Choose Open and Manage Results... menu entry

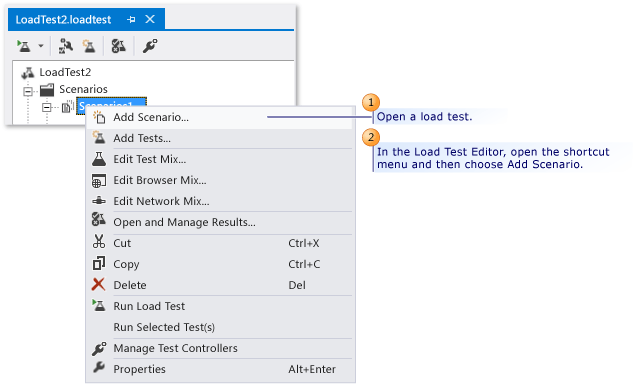[x=220, y=222]
